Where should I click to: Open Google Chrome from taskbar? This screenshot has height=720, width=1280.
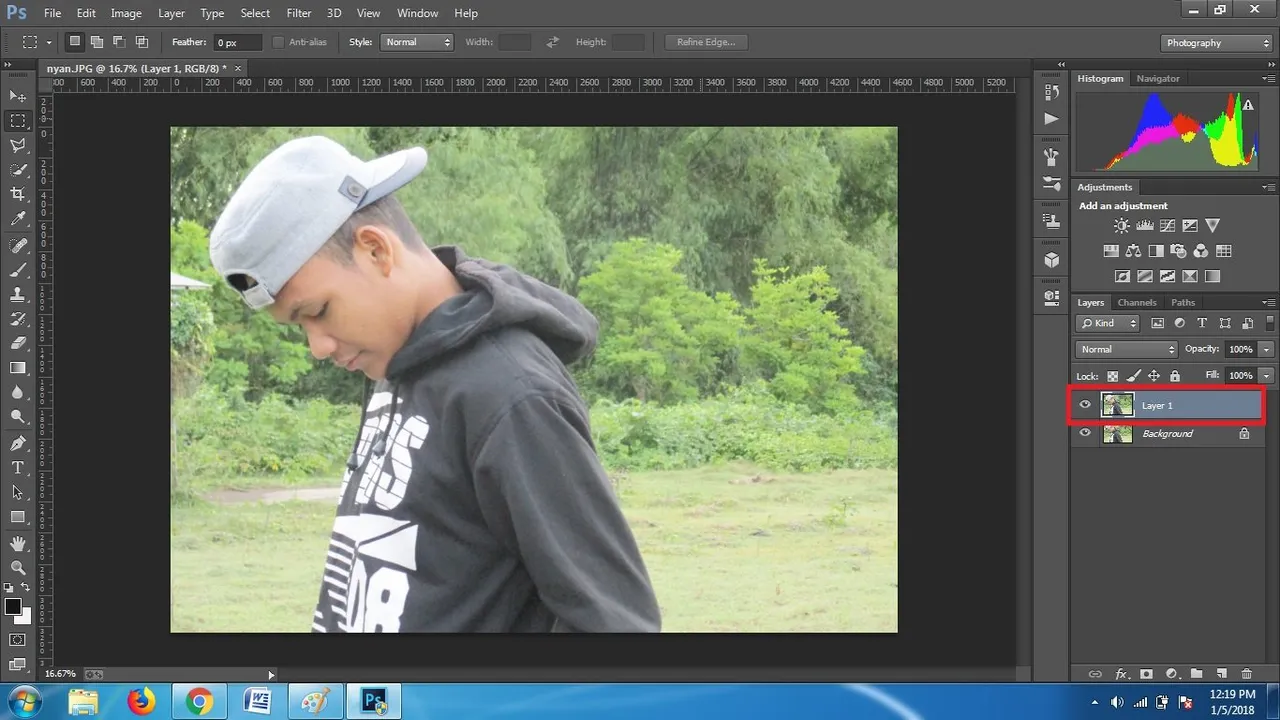pos(199,702)
